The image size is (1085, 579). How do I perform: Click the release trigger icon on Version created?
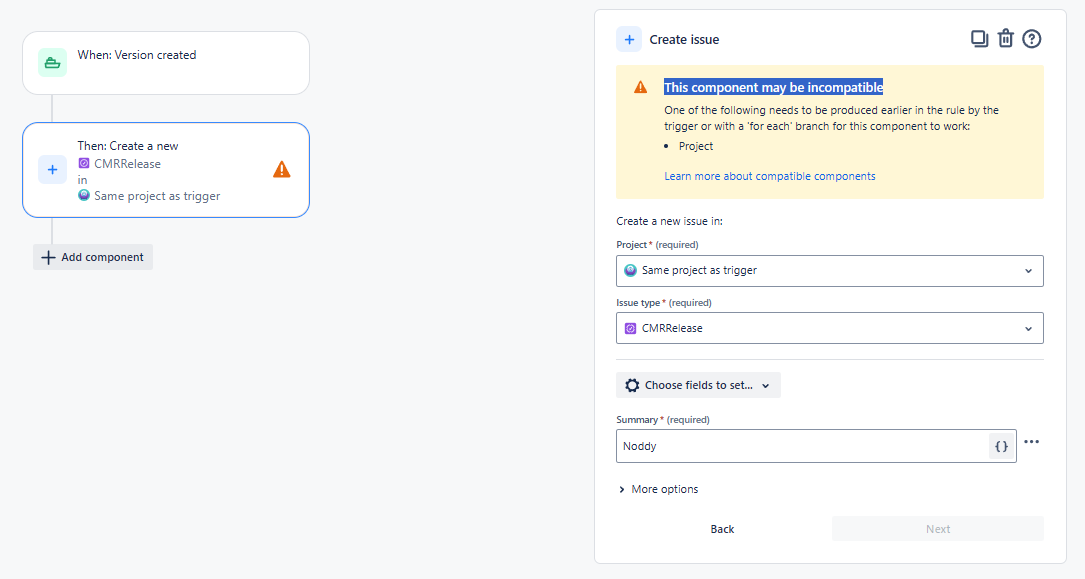coord(52,62)
